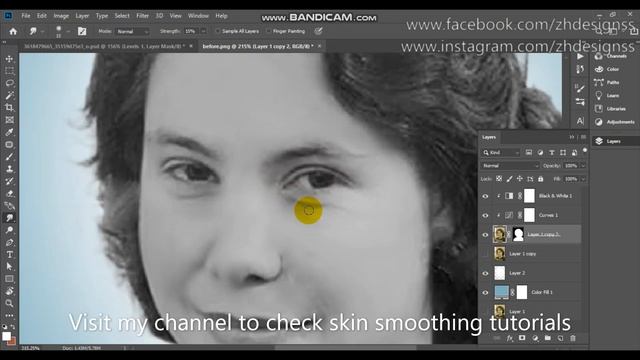Screen dimensions: 640x360
Task: Open the Layers panel flyout menu
Action: coord(583,137)
